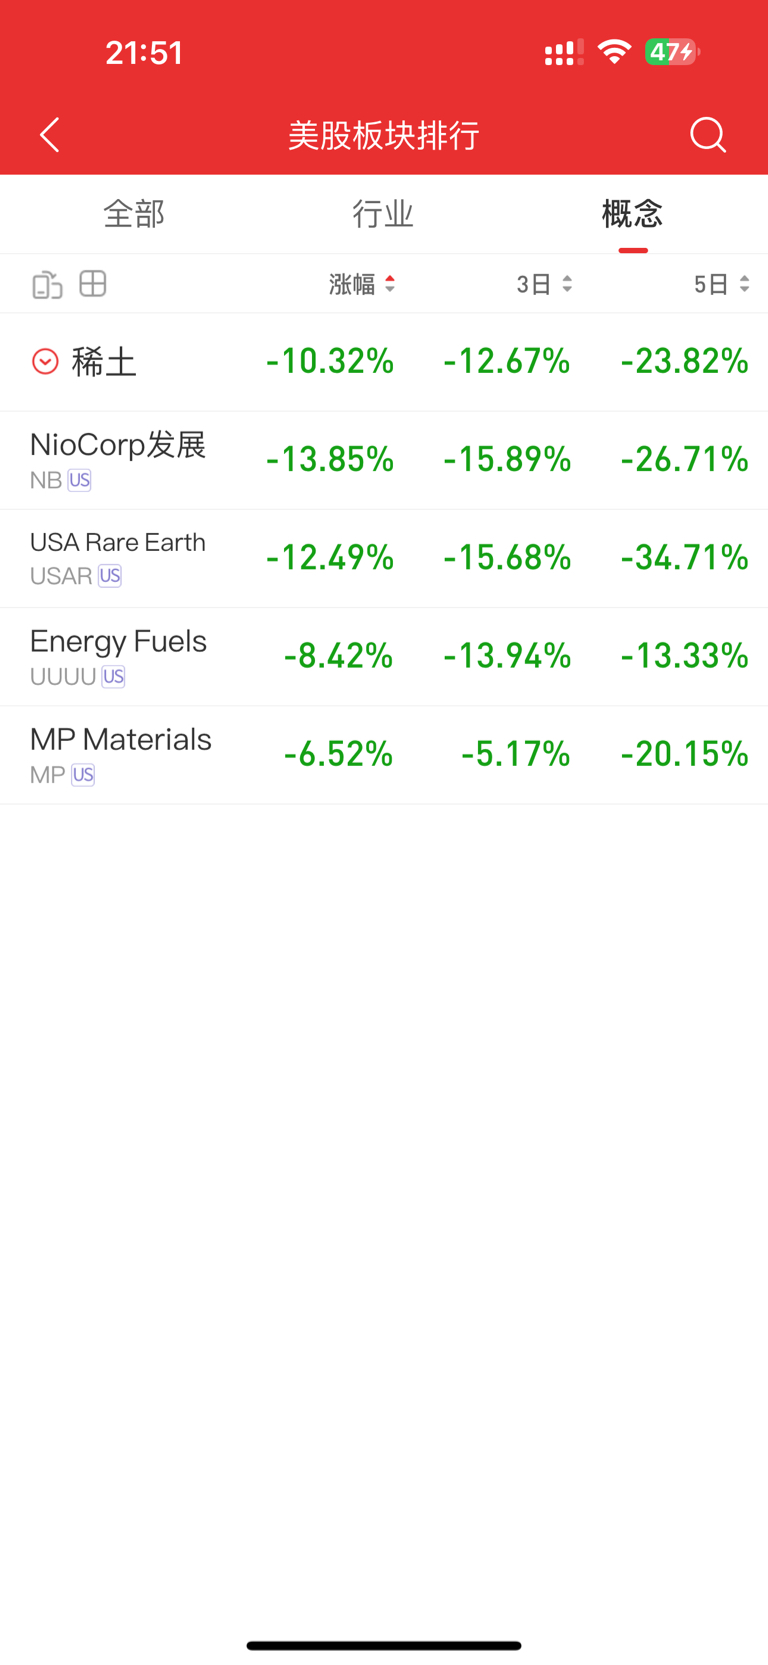View Energy Fuels stock page
Viewport: 768px width, 1665px height.
coord(118,642)
